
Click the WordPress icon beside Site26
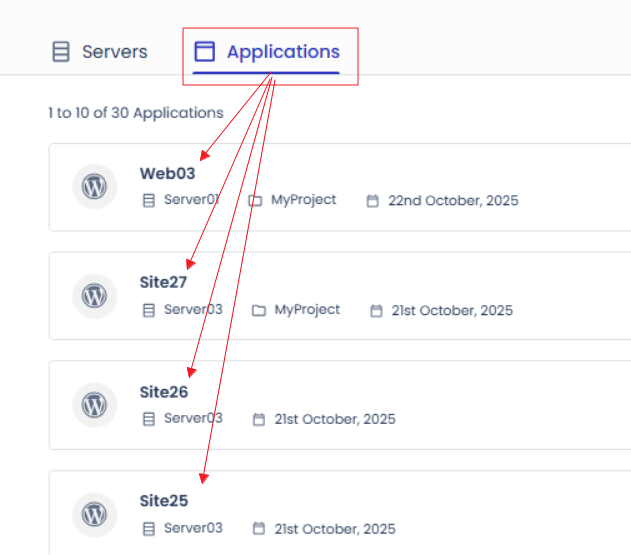click(94, 405)
